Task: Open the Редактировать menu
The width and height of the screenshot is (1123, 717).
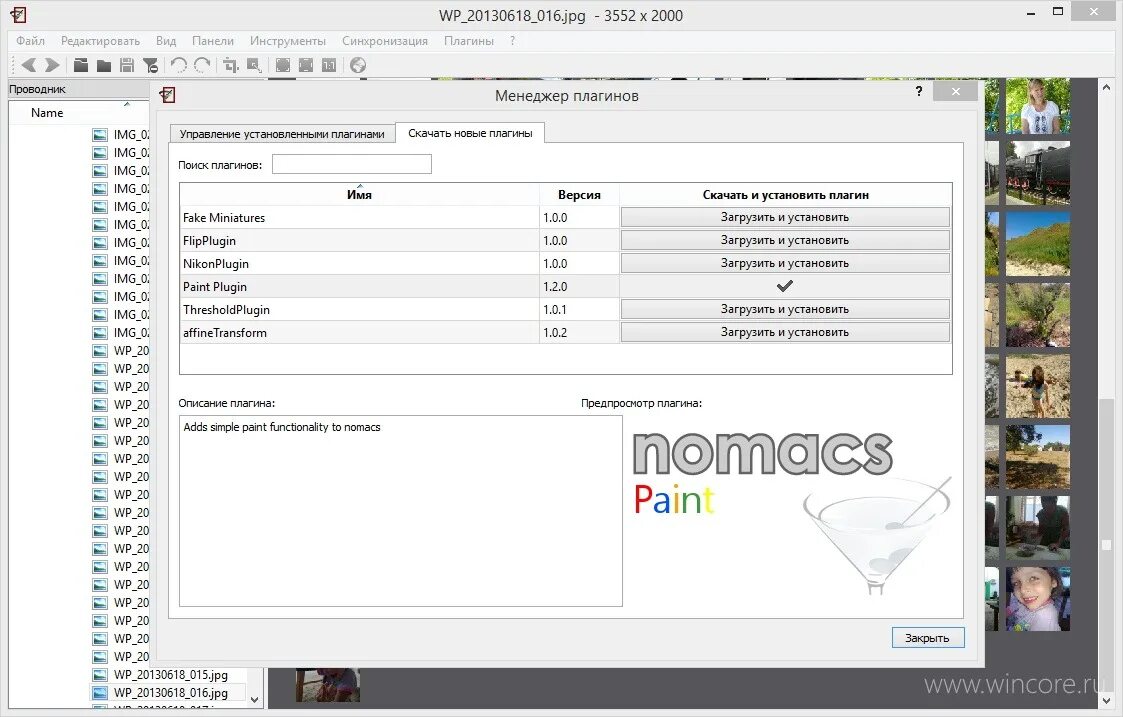Action: pos(100,41)
